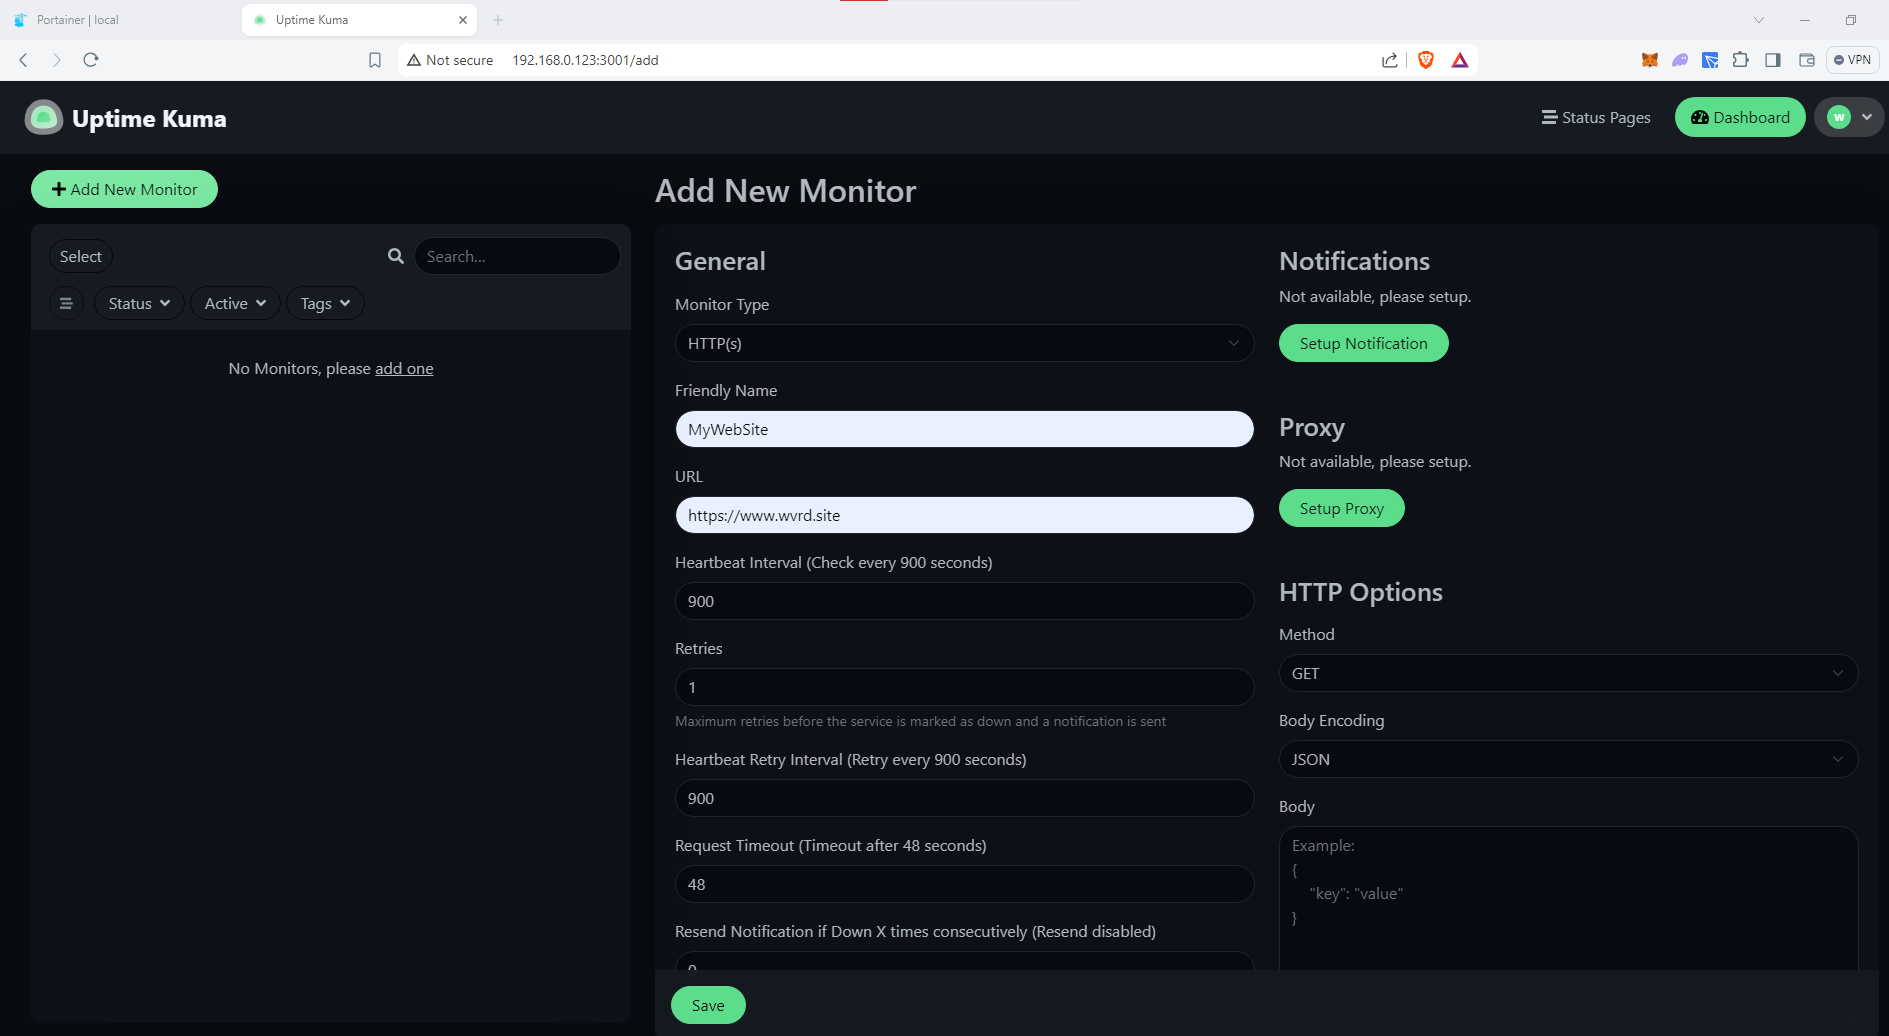Viewport: 1889px width, 1036px height.
Task: Follow the 'add one' link
Action: [404, 368]
